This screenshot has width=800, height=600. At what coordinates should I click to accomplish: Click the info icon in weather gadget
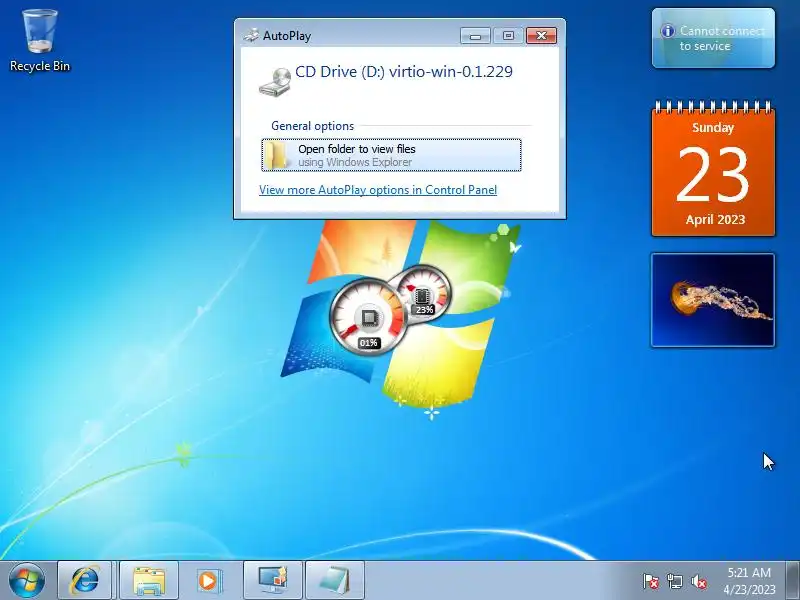(667, 31)
